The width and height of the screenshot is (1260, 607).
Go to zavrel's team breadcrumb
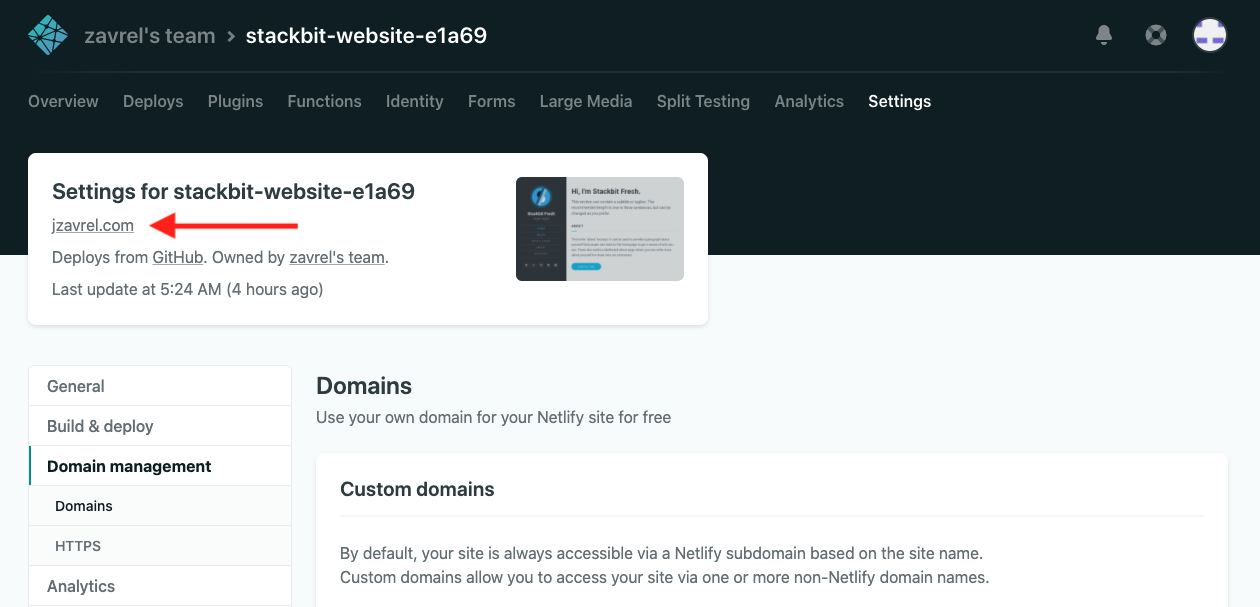click(150, 36)
